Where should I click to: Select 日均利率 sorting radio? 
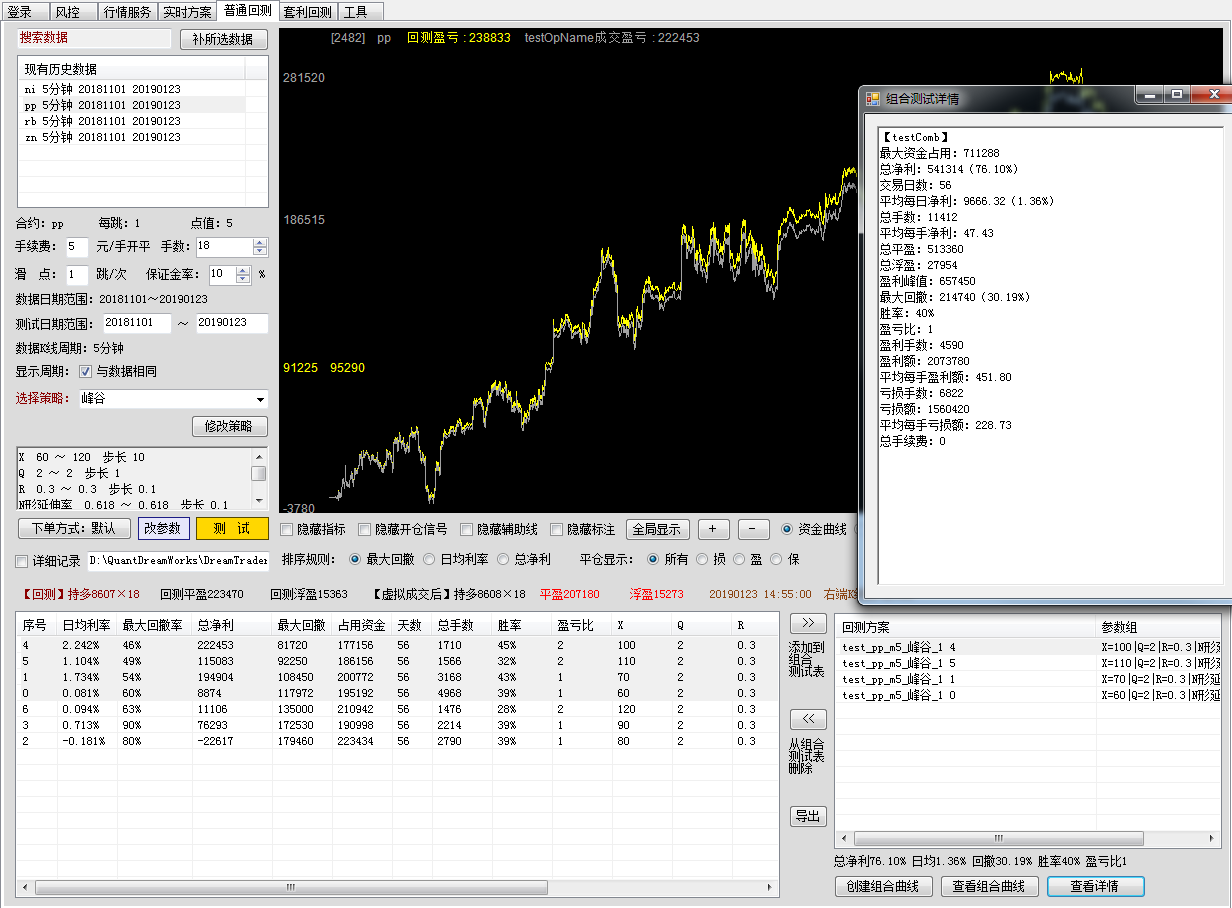pos(430,560)
